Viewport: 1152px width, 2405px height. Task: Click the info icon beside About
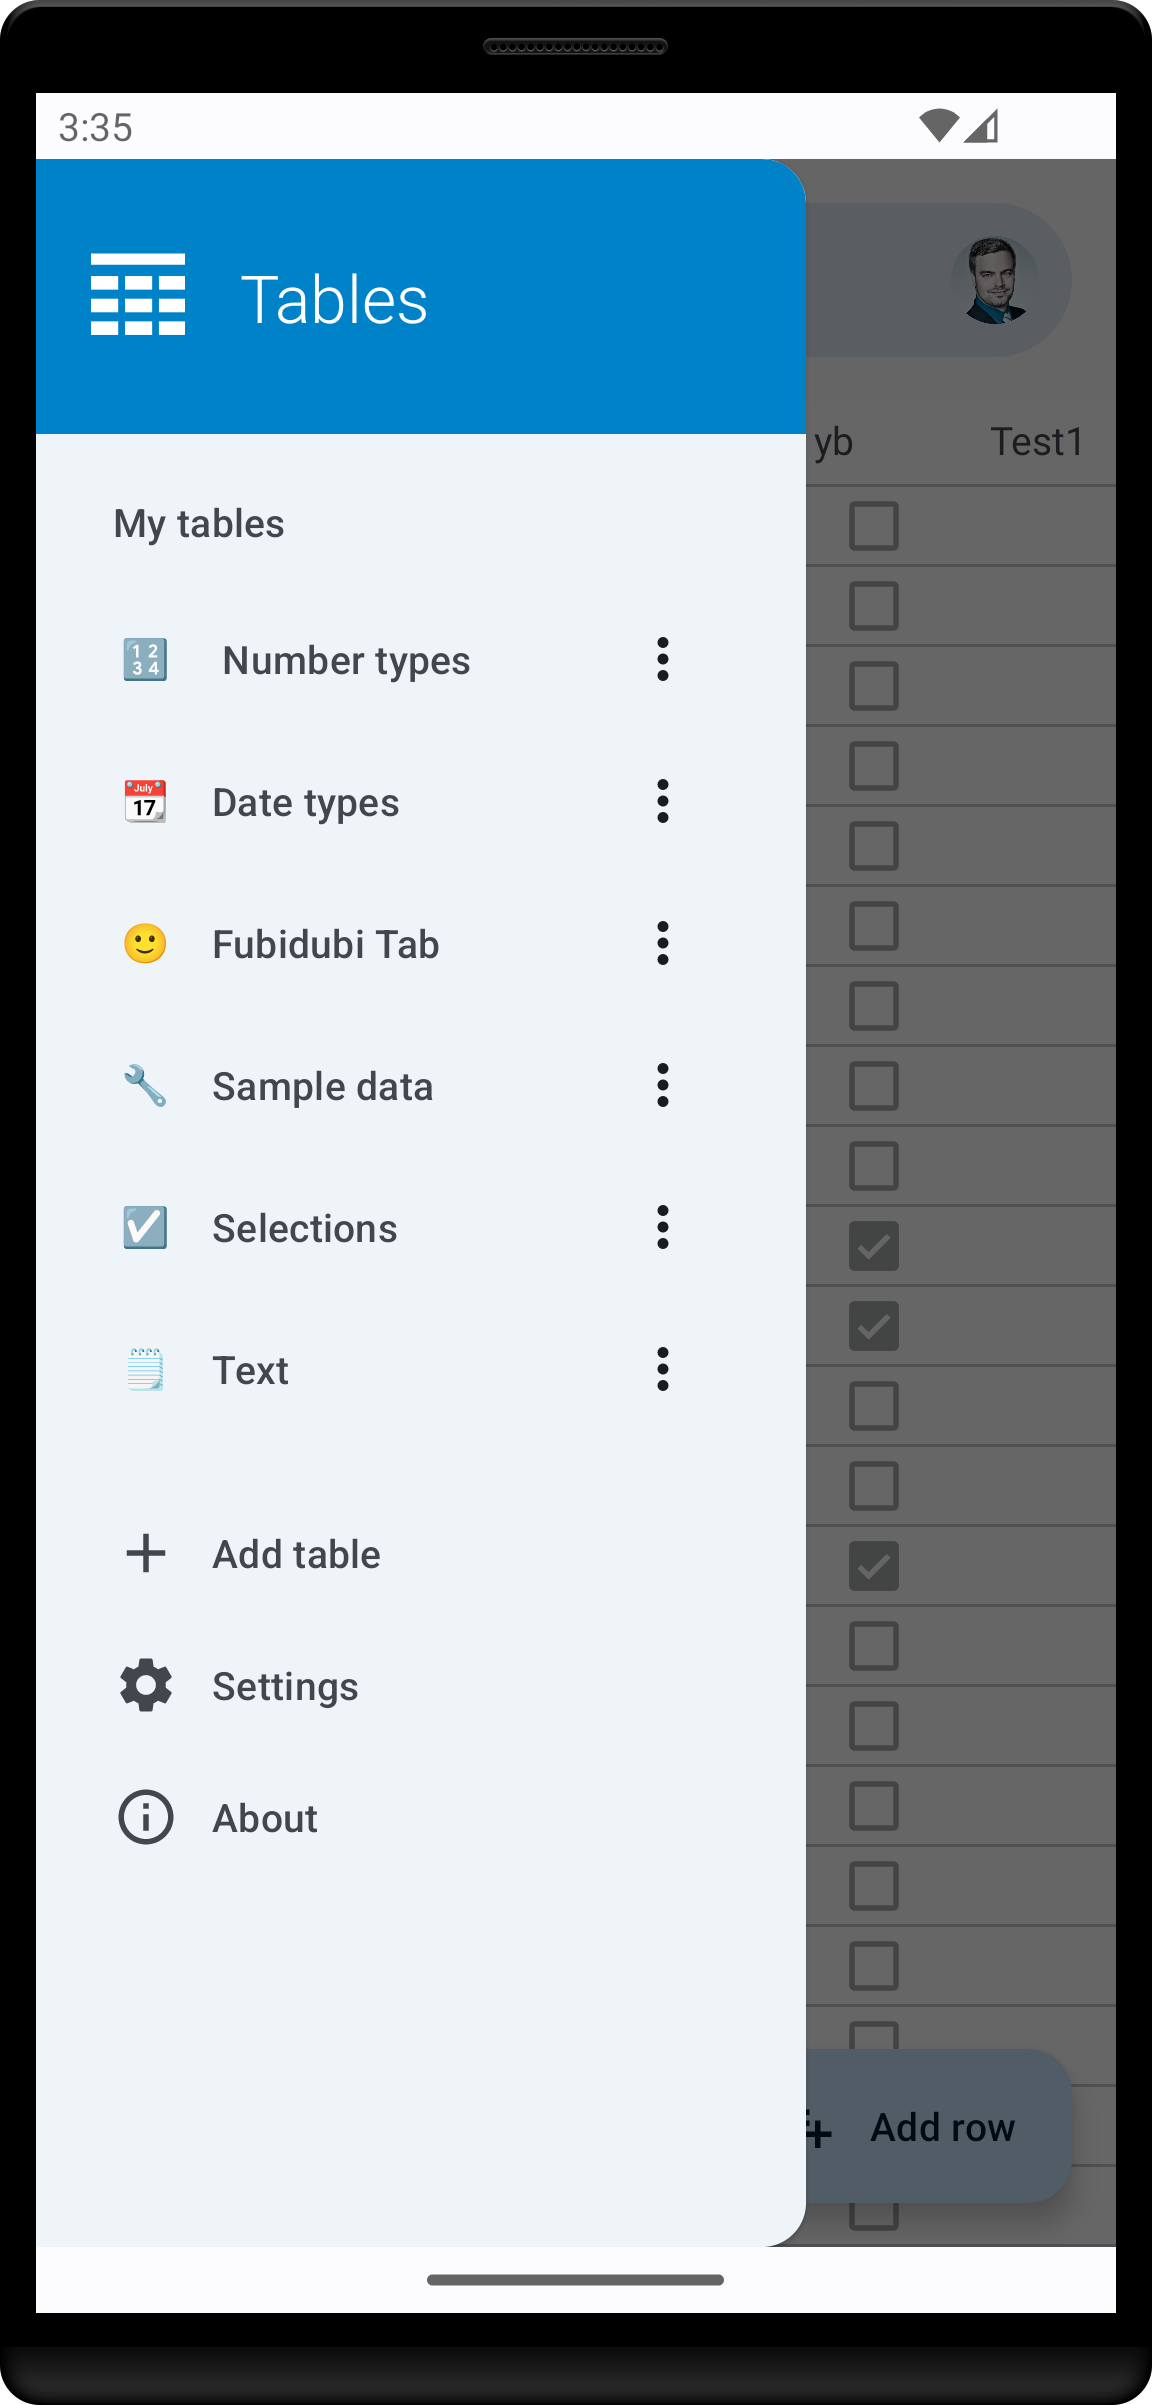coord(146,1817)
